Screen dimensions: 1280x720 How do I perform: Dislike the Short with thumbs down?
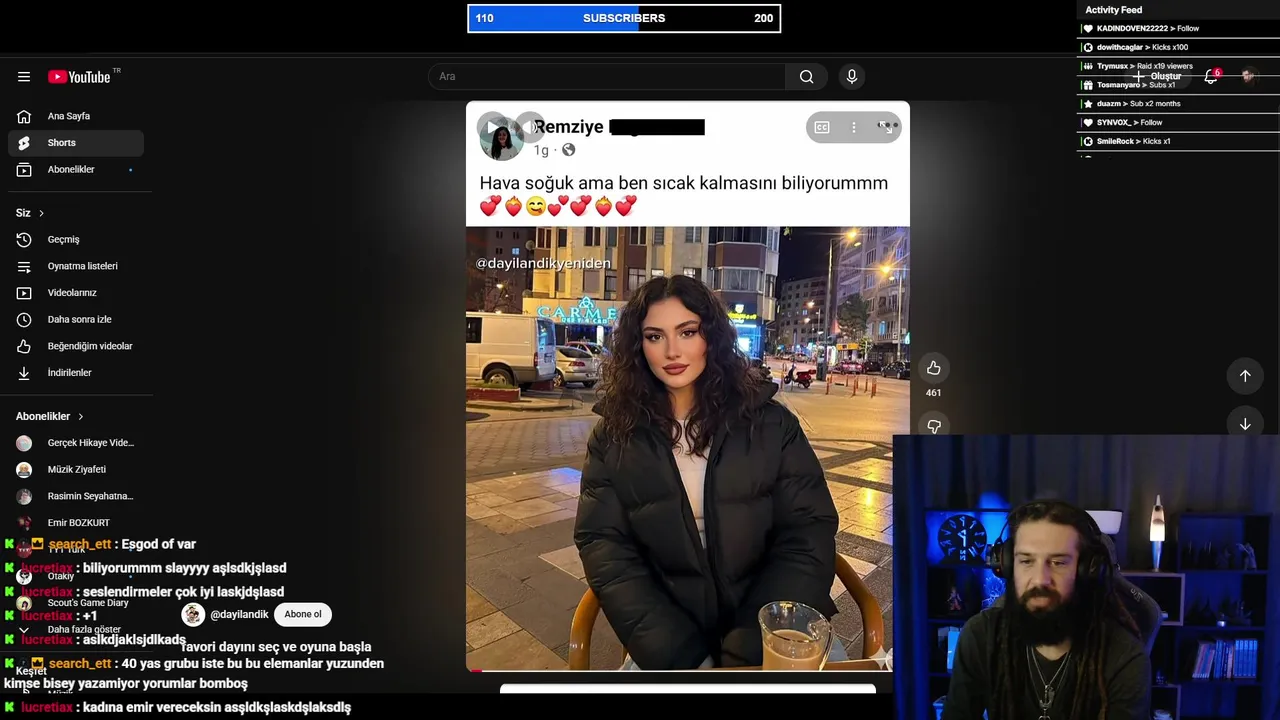pos(933,426)
